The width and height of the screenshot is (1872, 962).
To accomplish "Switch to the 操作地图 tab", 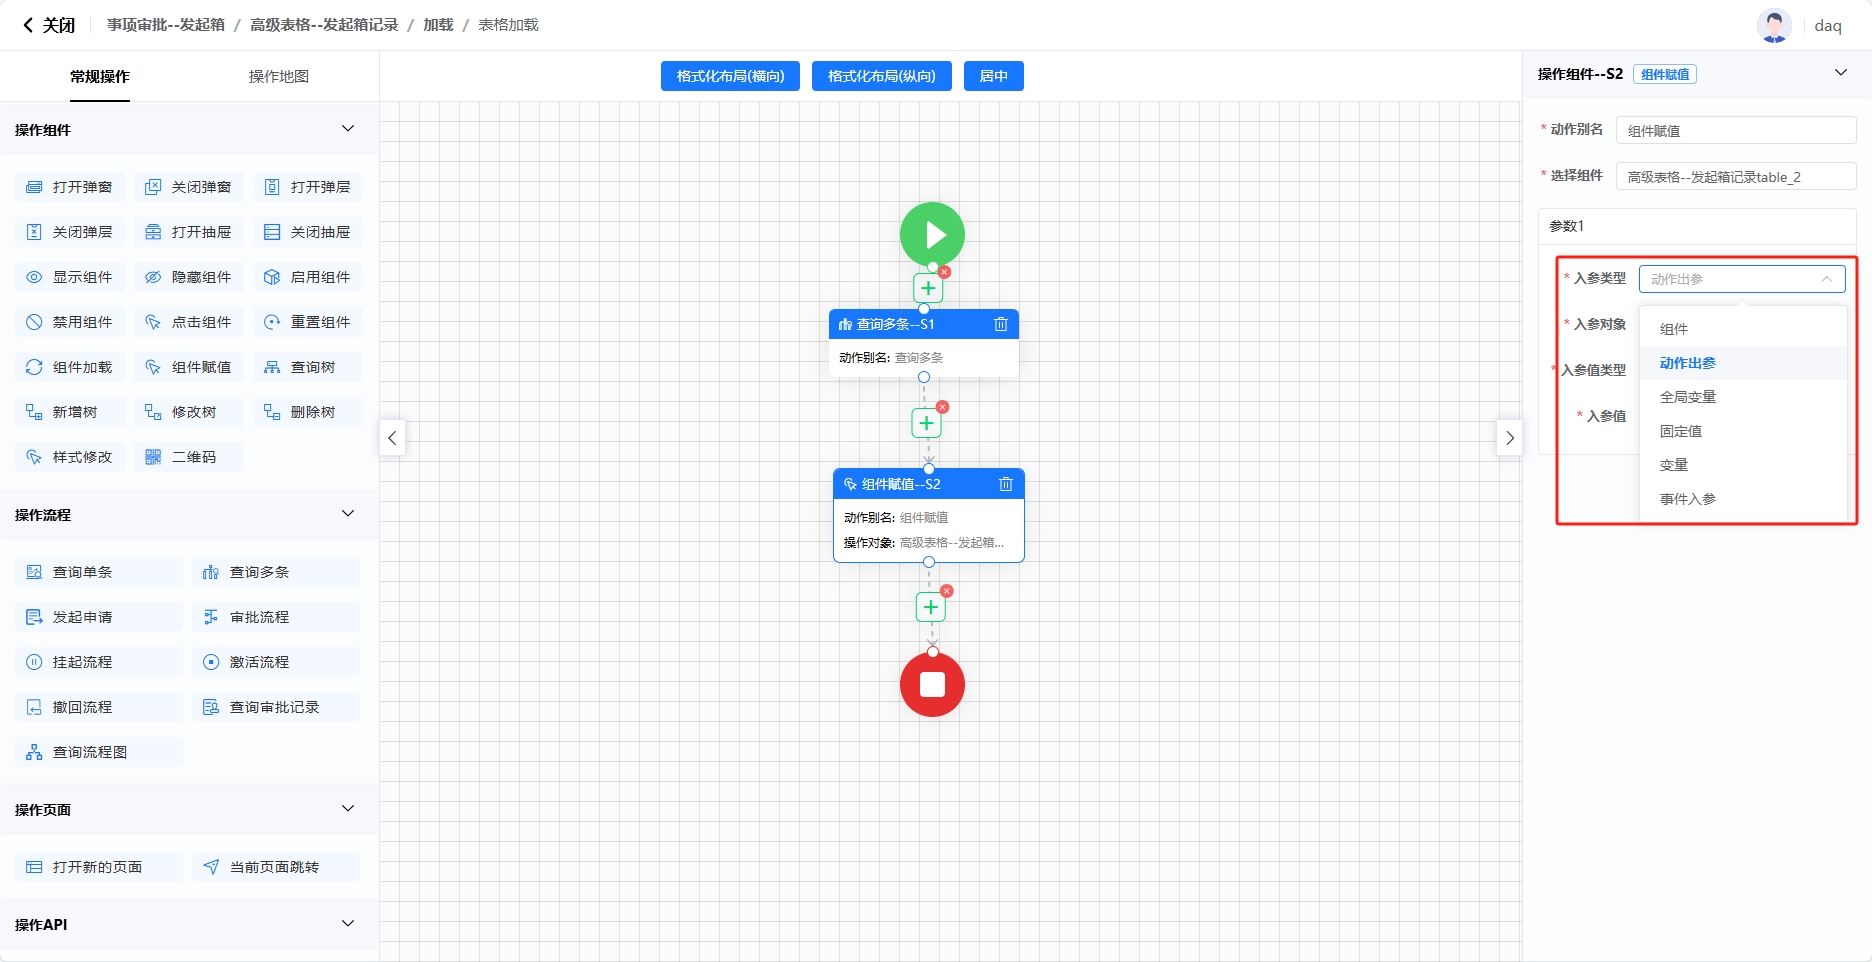I will (278, 77).
